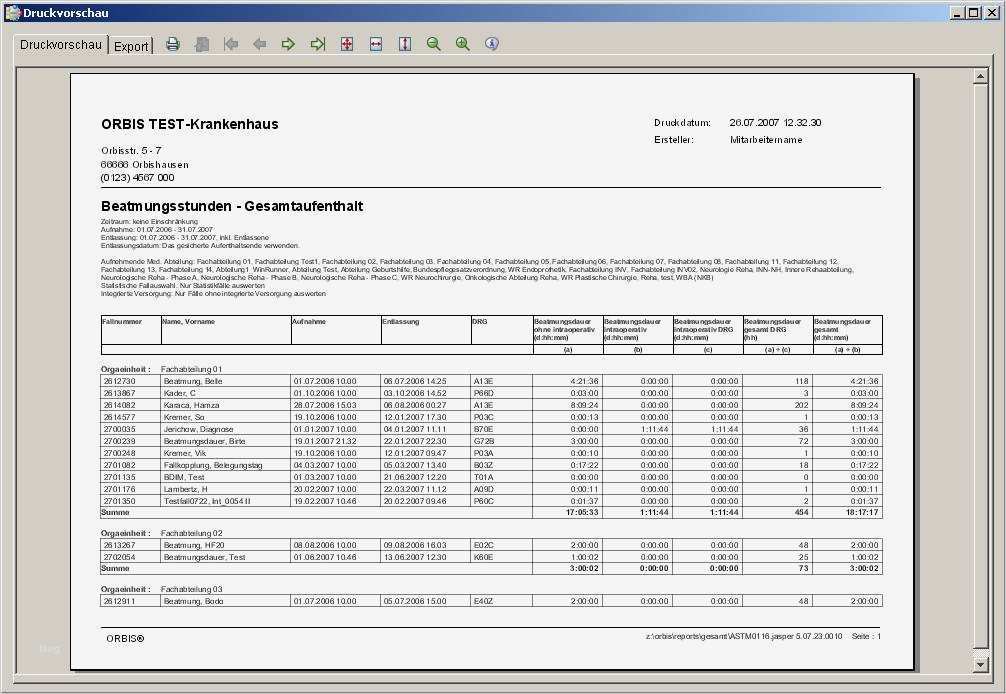Click the name 'Karaca, Hamza'
The image size is (1006, 694).
click(x=191, y=405)
